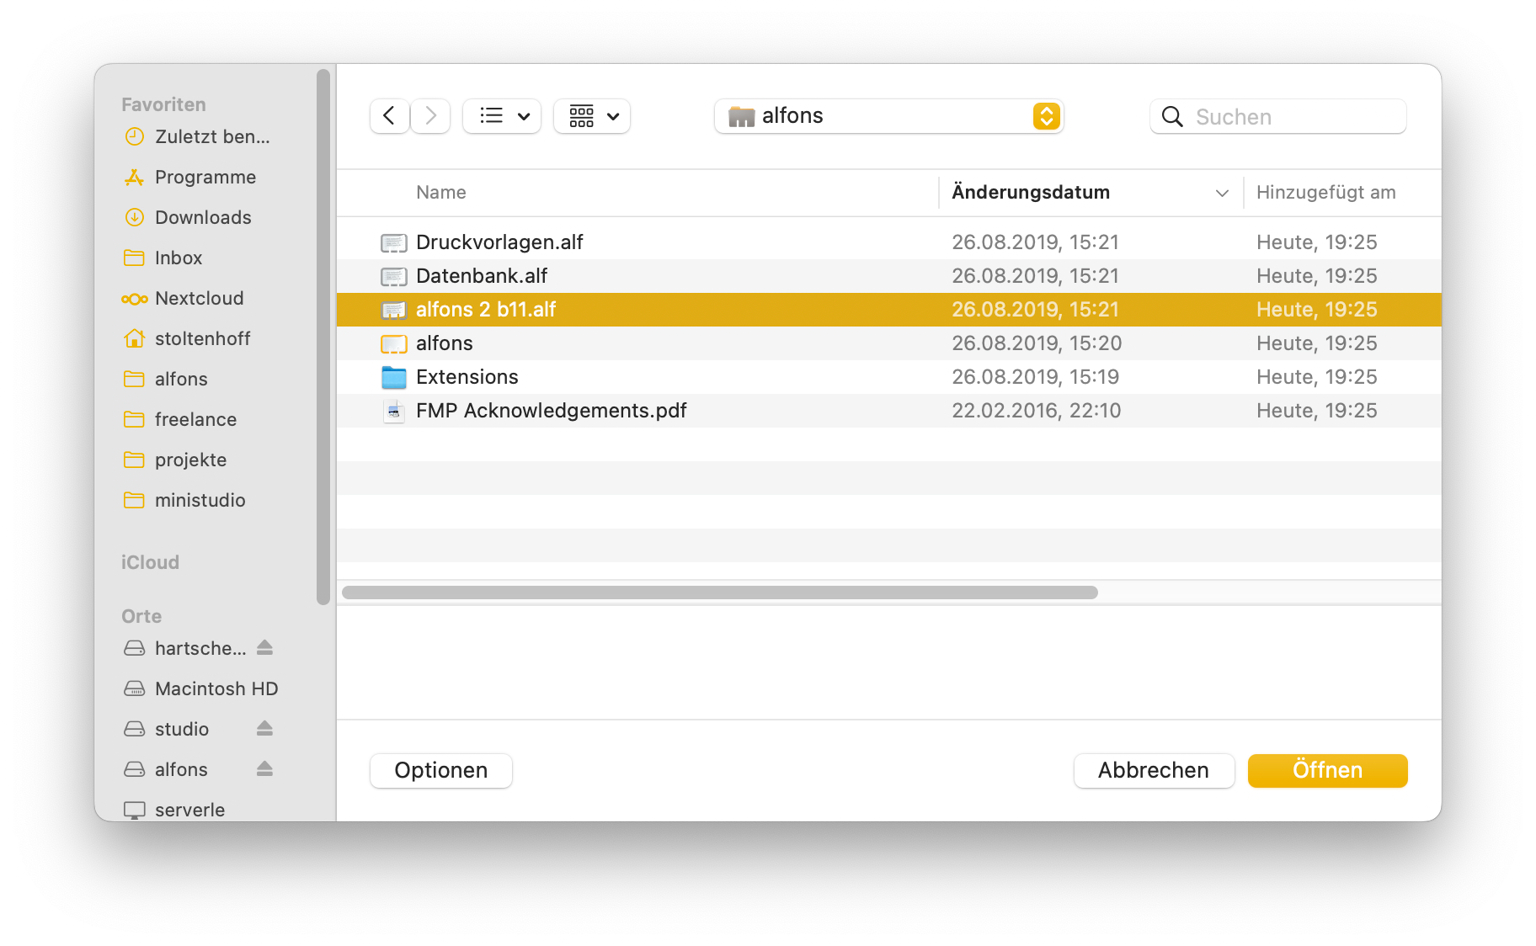Screen dimensions: 1536x946
Task: Click the horizontal scrollbar of the file list
Action: pyautogui.click(x=720, y=592)
